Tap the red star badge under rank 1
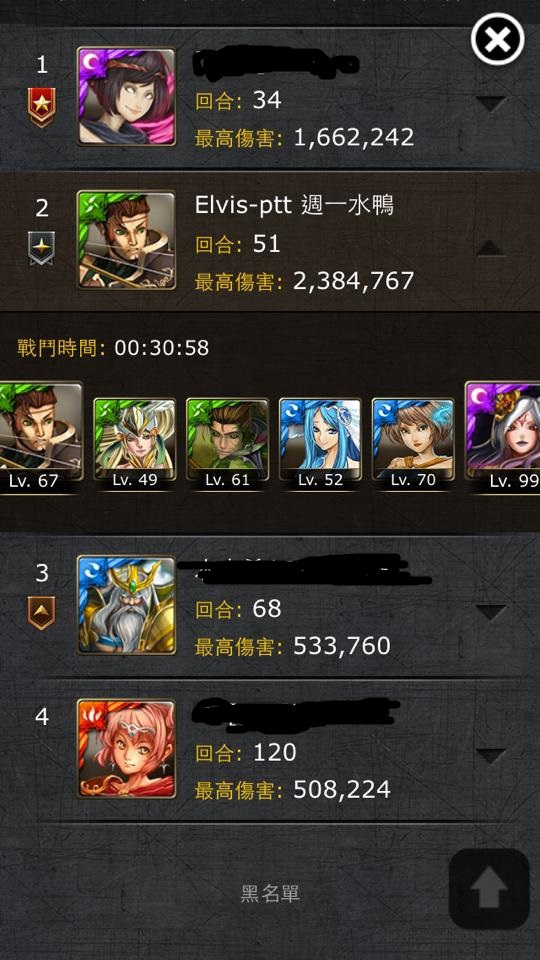The width and height of the screenshot is (540, 960). [42, 107]
